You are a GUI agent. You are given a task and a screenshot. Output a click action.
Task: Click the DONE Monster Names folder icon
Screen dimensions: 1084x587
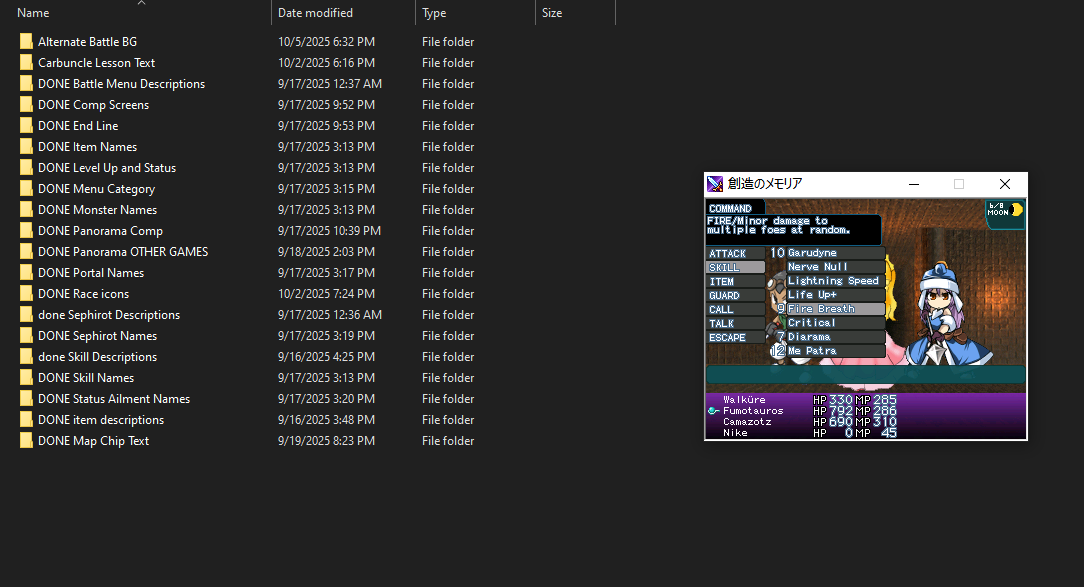pos(26,209)
